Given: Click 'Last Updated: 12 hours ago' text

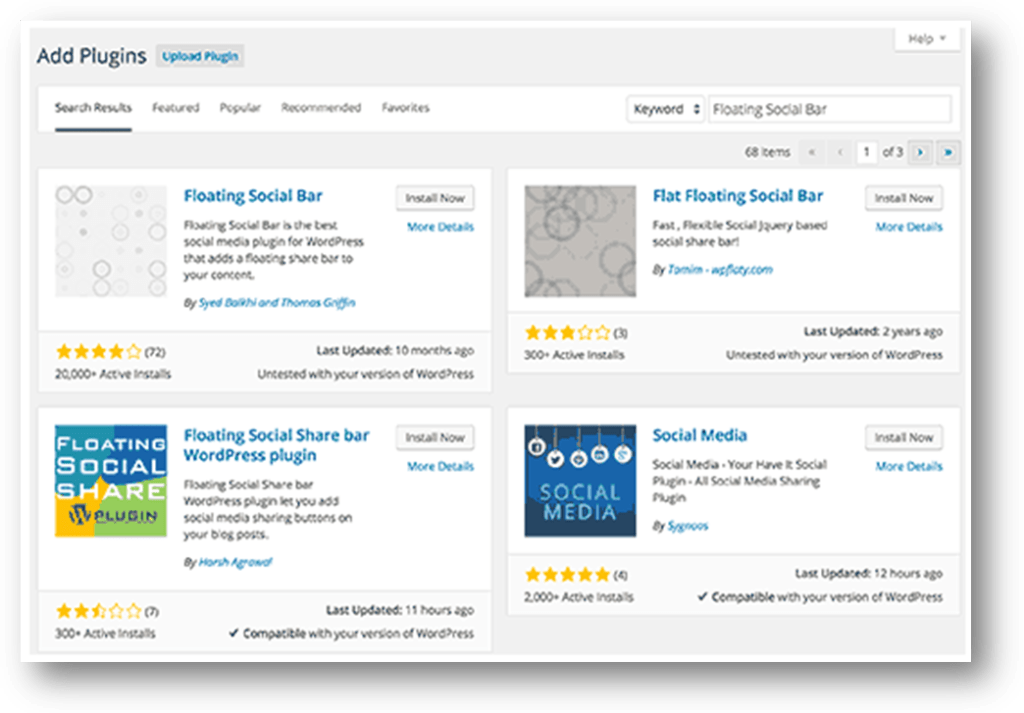Looking at the screenshot, I should coord(869,573).
